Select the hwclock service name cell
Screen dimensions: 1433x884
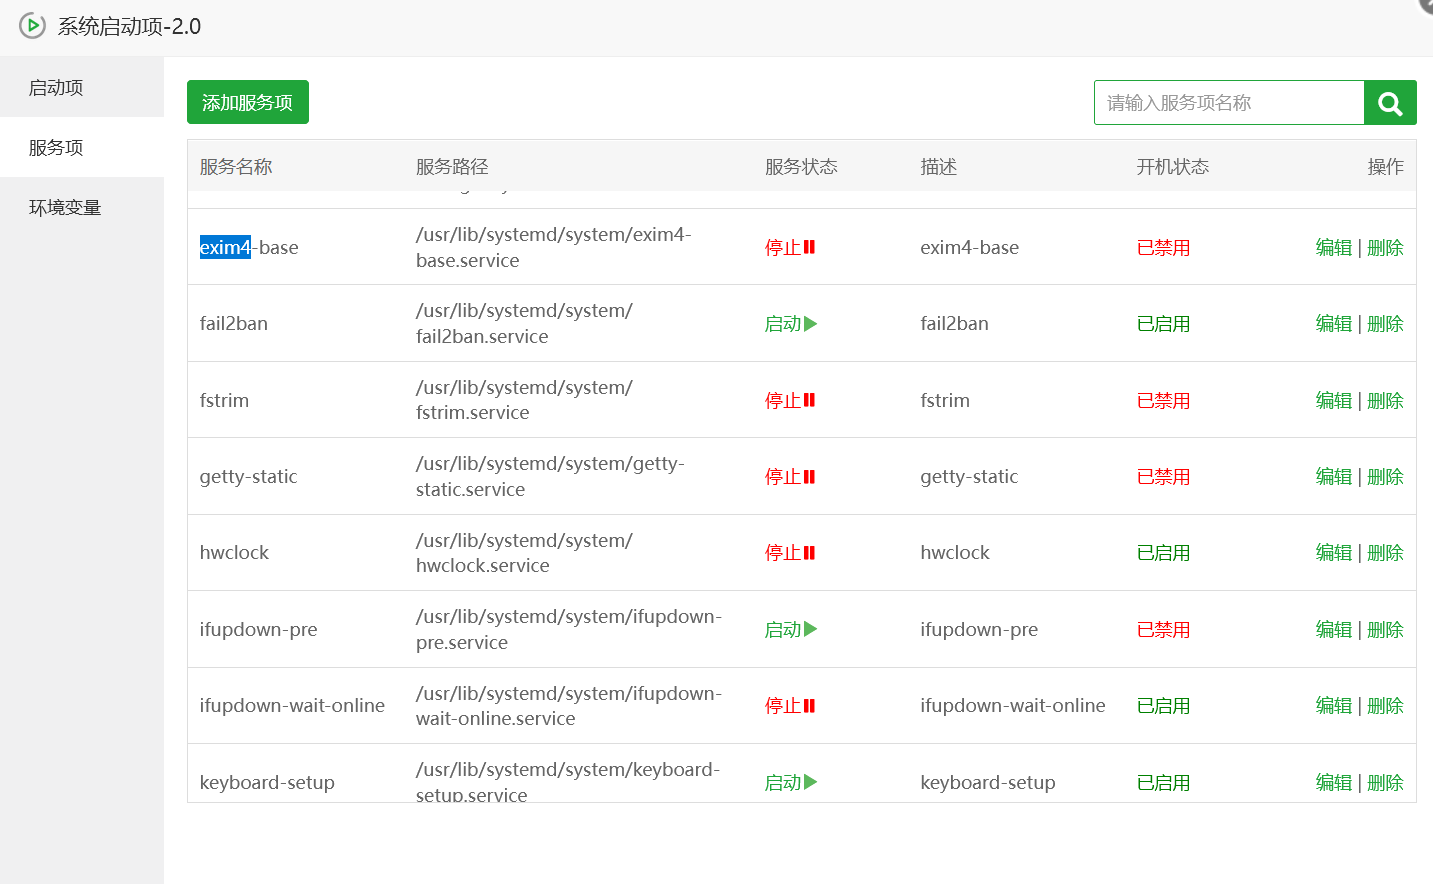tap(234, 553)
